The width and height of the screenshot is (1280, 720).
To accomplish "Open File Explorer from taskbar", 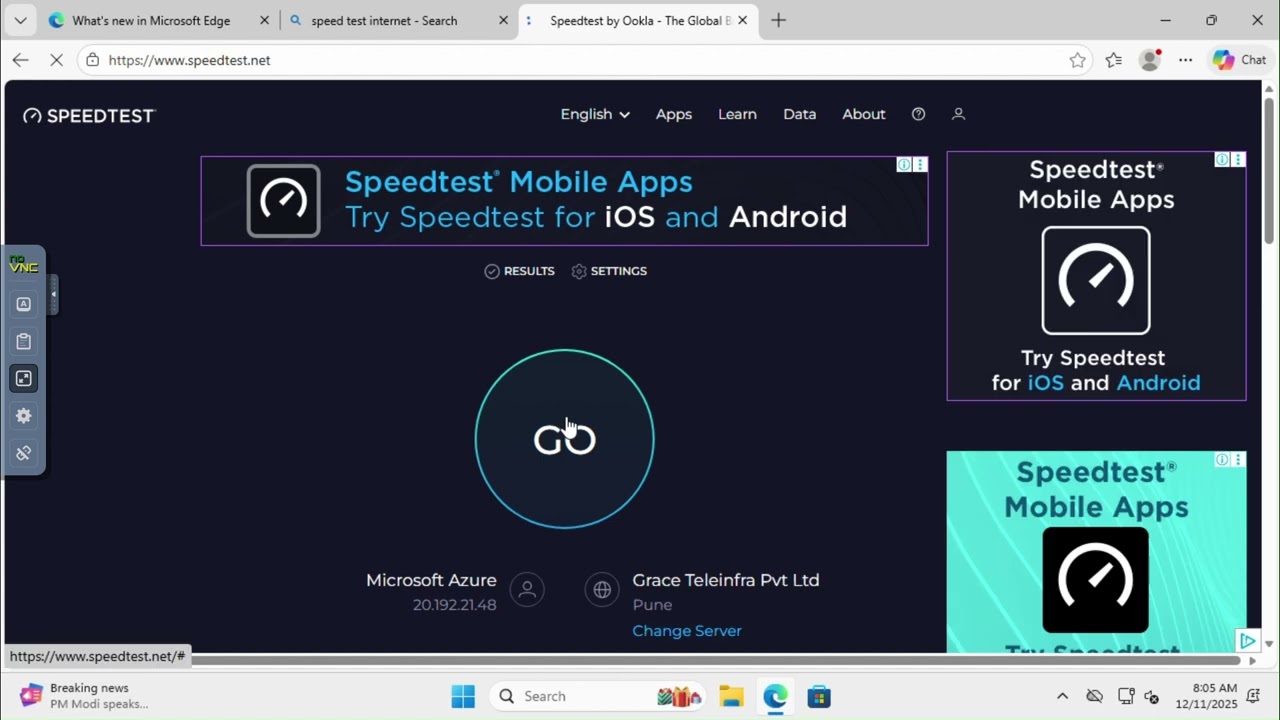I will click(x=731, y=696).
